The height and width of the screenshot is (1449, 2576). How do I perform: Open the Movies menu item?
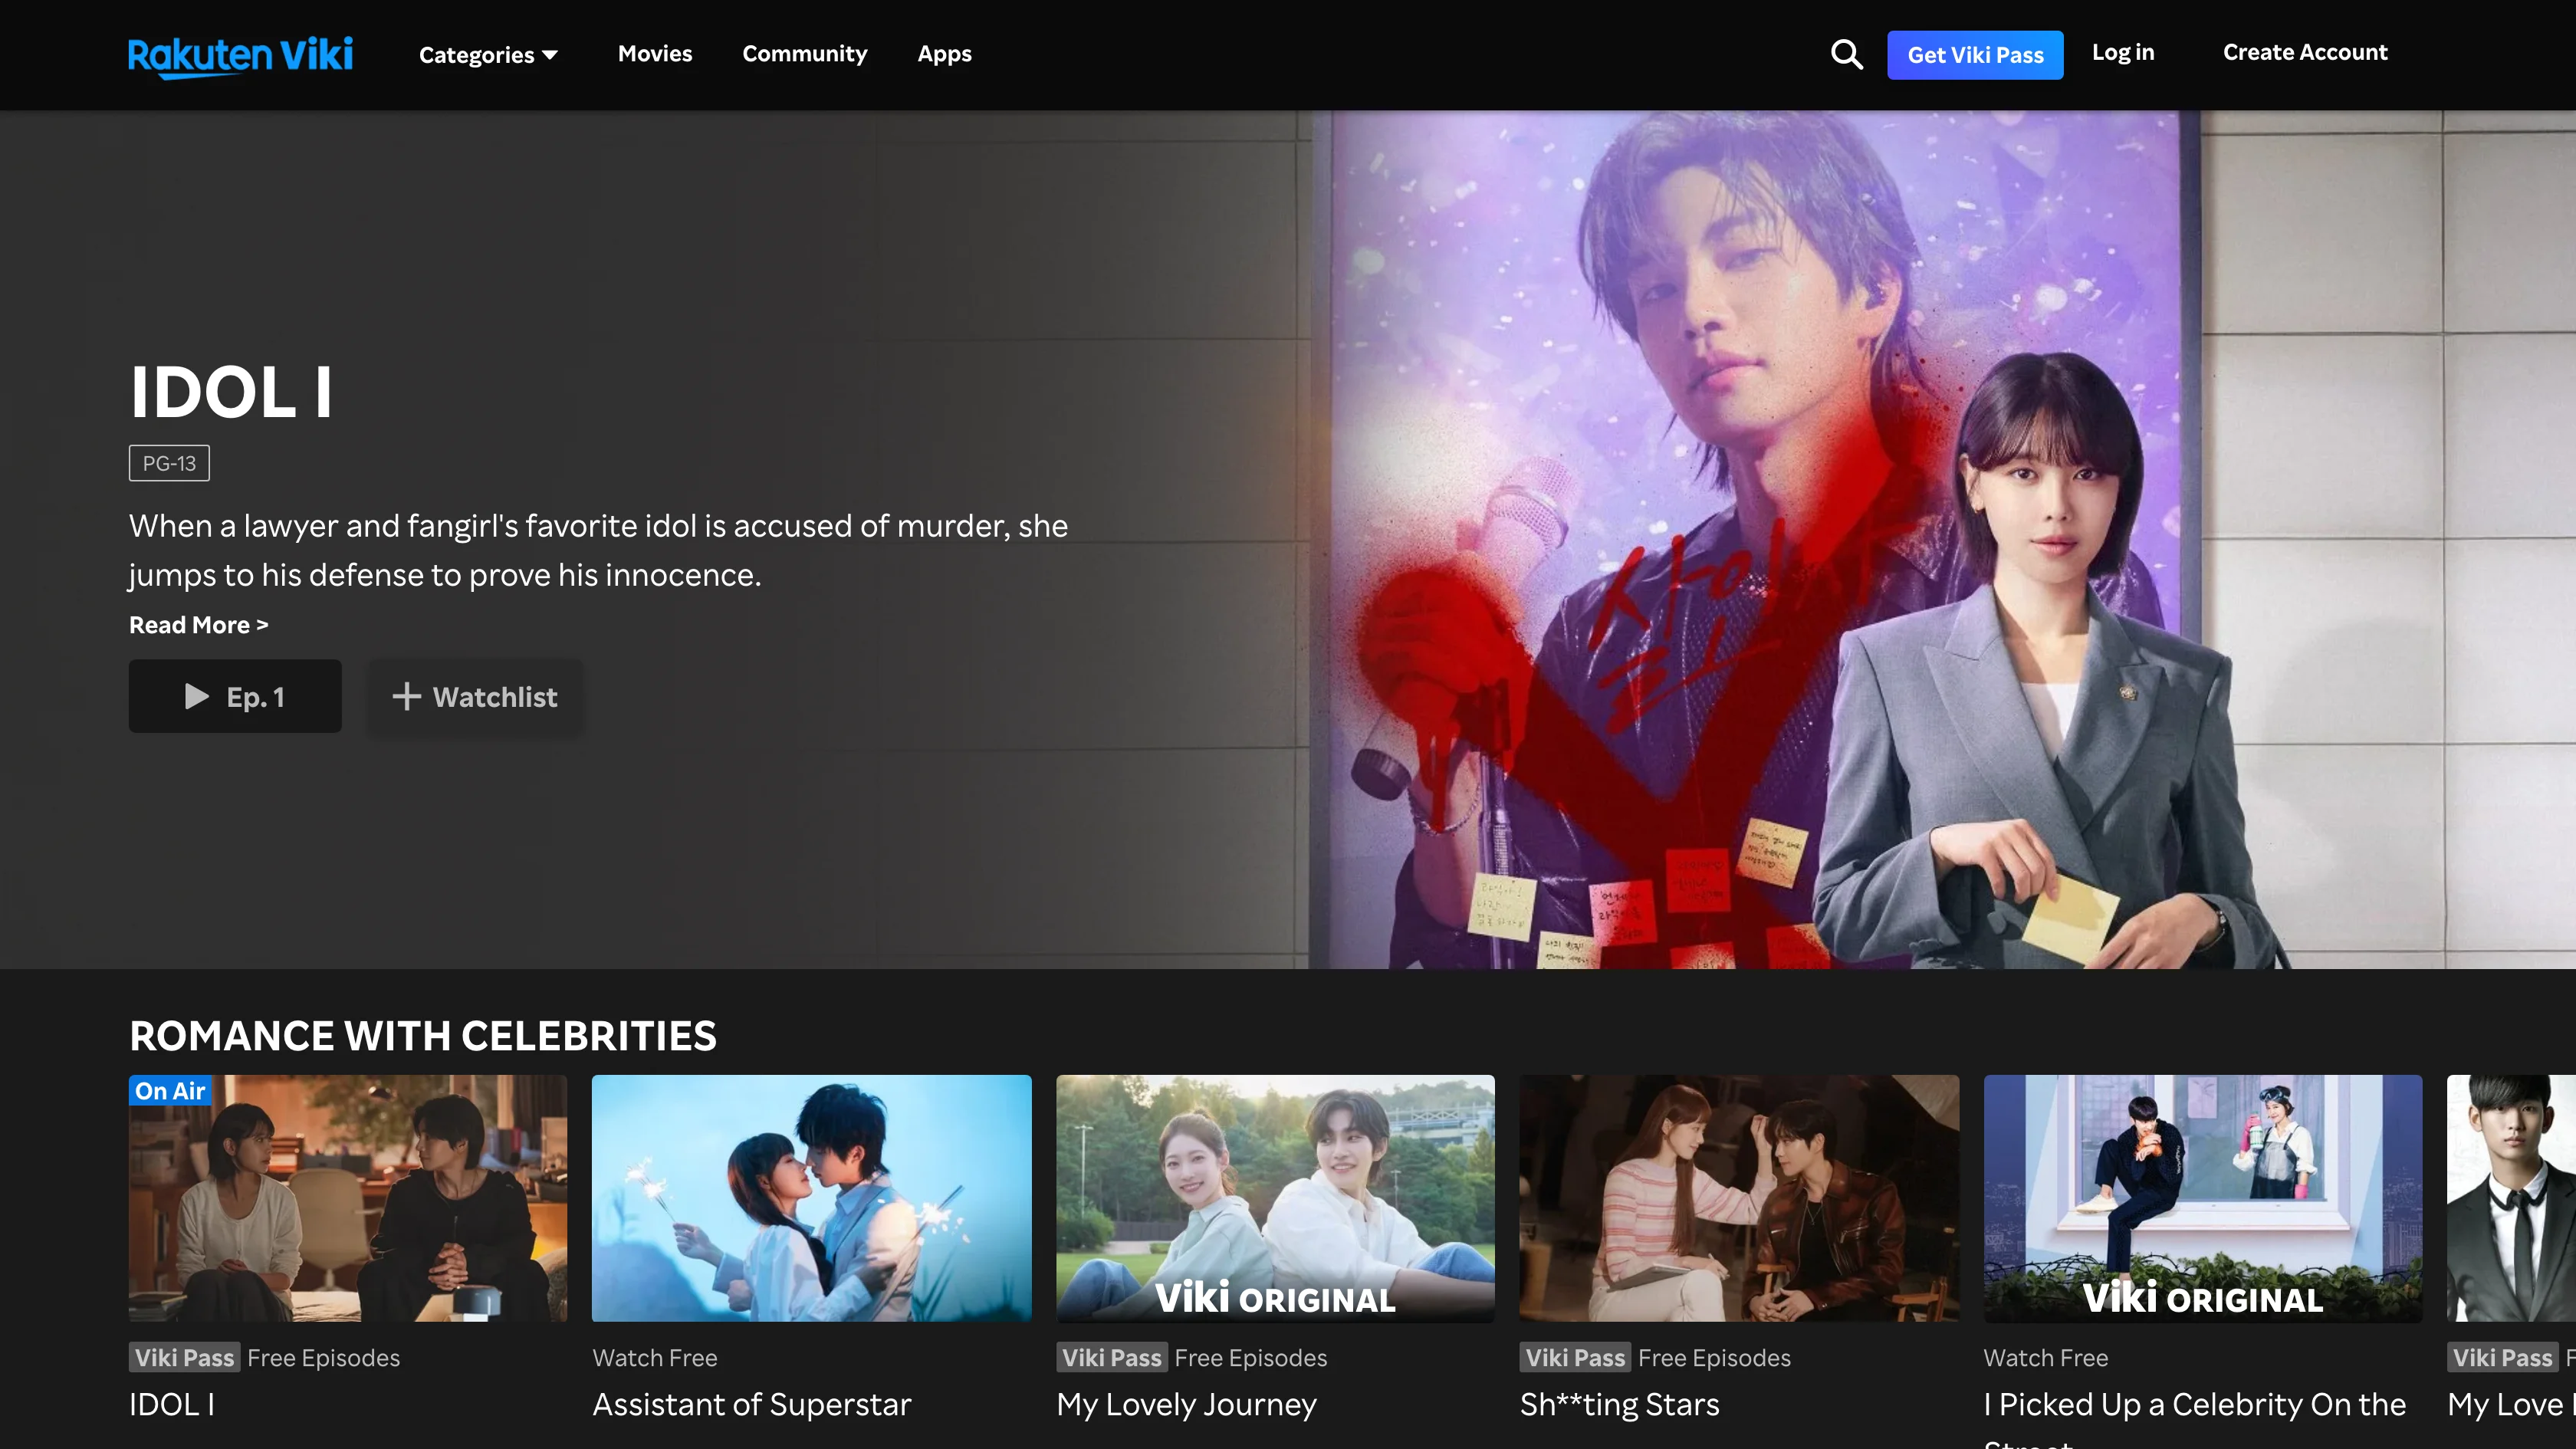pyautogui.click(x=654, y=54)
